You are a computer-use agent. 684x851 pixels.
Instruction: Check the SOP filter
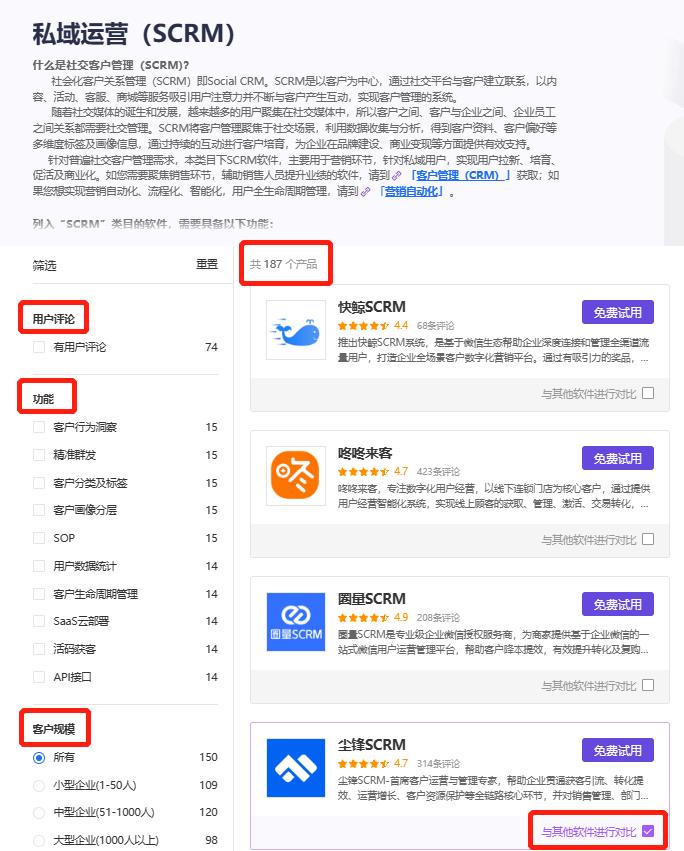[39, 538]
